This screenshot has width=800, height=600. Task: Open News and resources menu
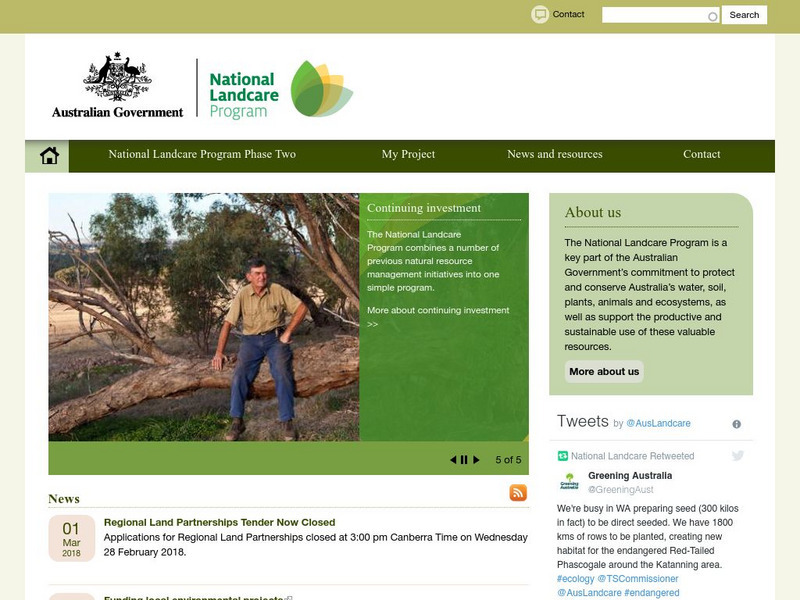(555, 154)
